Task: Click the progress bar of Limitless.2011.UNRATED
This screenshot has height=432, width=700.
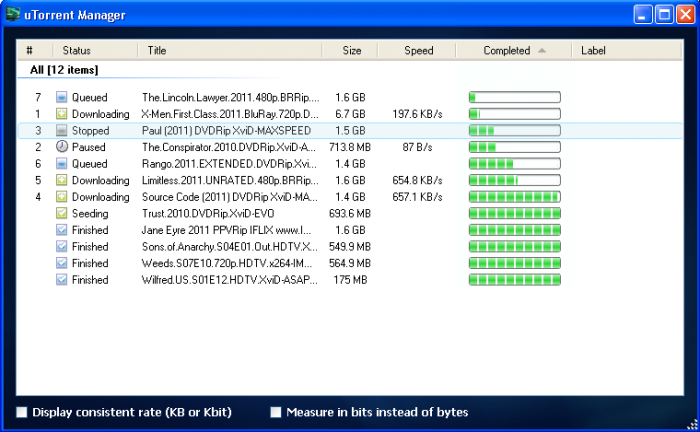Action: 515,180
